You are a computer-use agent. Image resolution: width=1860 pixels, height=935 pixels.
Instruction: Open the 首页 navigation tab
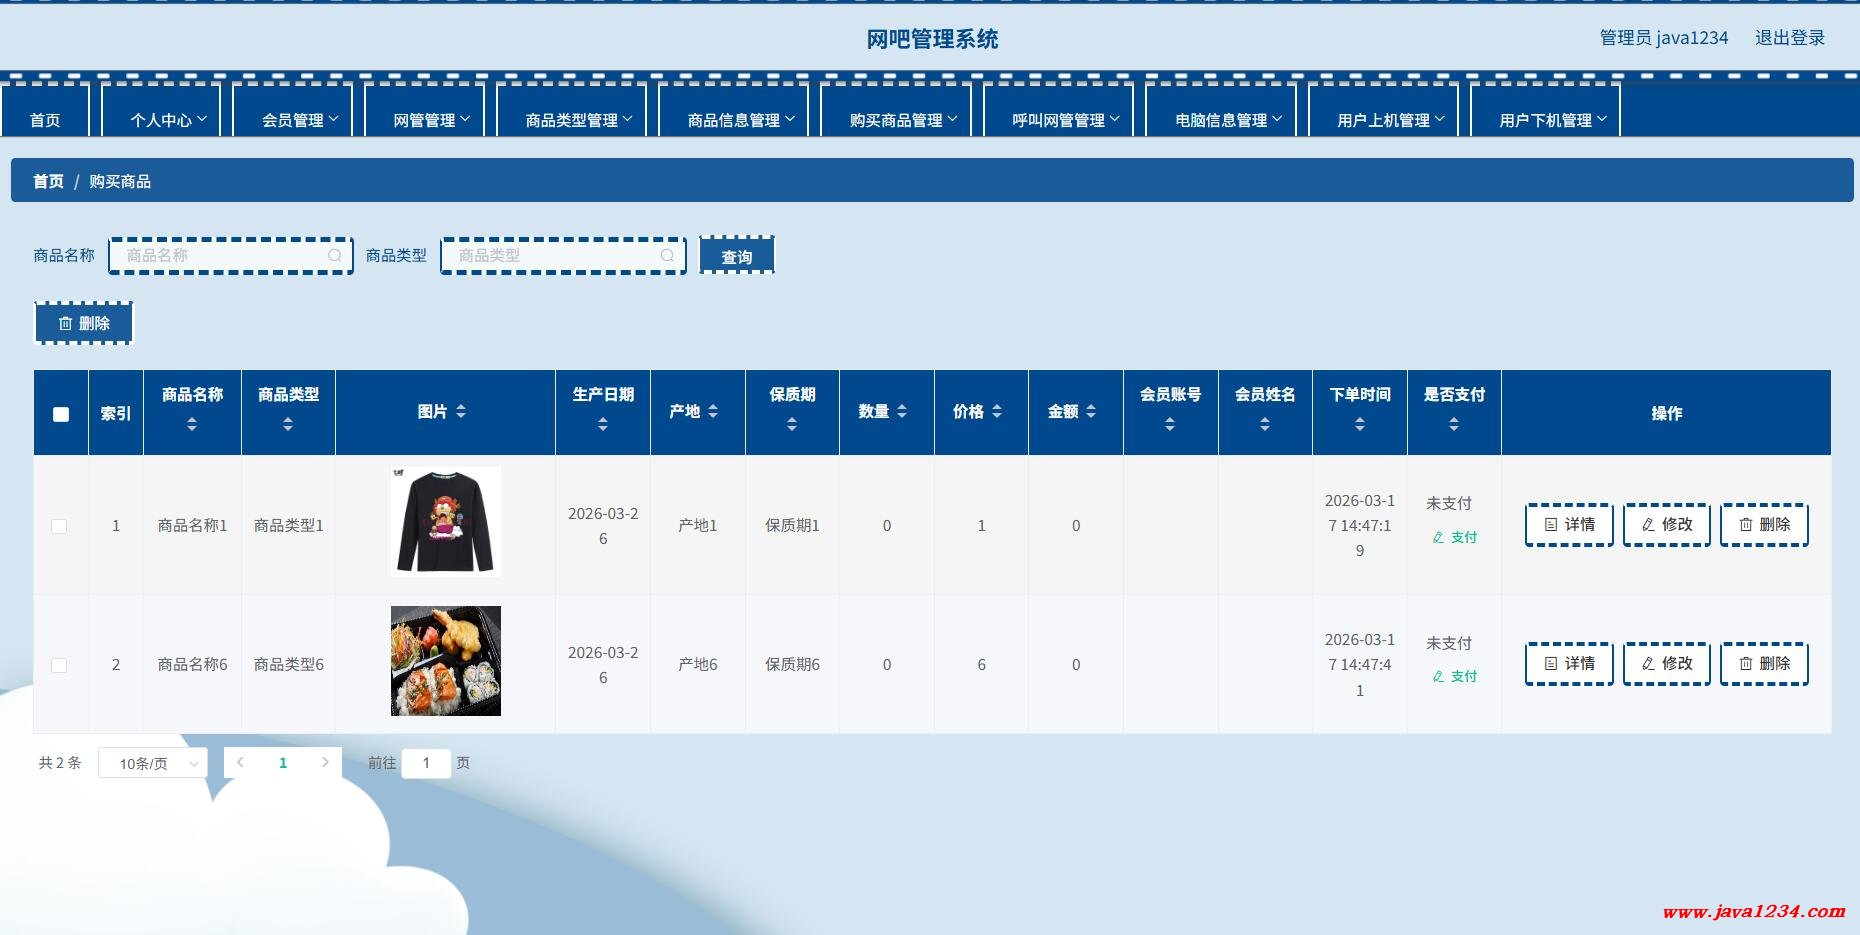tap(45, 120)
